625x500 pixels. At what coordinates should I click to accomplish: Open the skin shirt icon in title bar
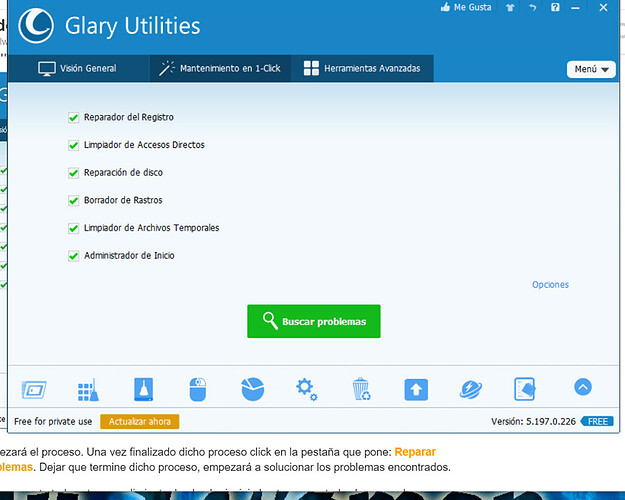[x=510, y=8]
